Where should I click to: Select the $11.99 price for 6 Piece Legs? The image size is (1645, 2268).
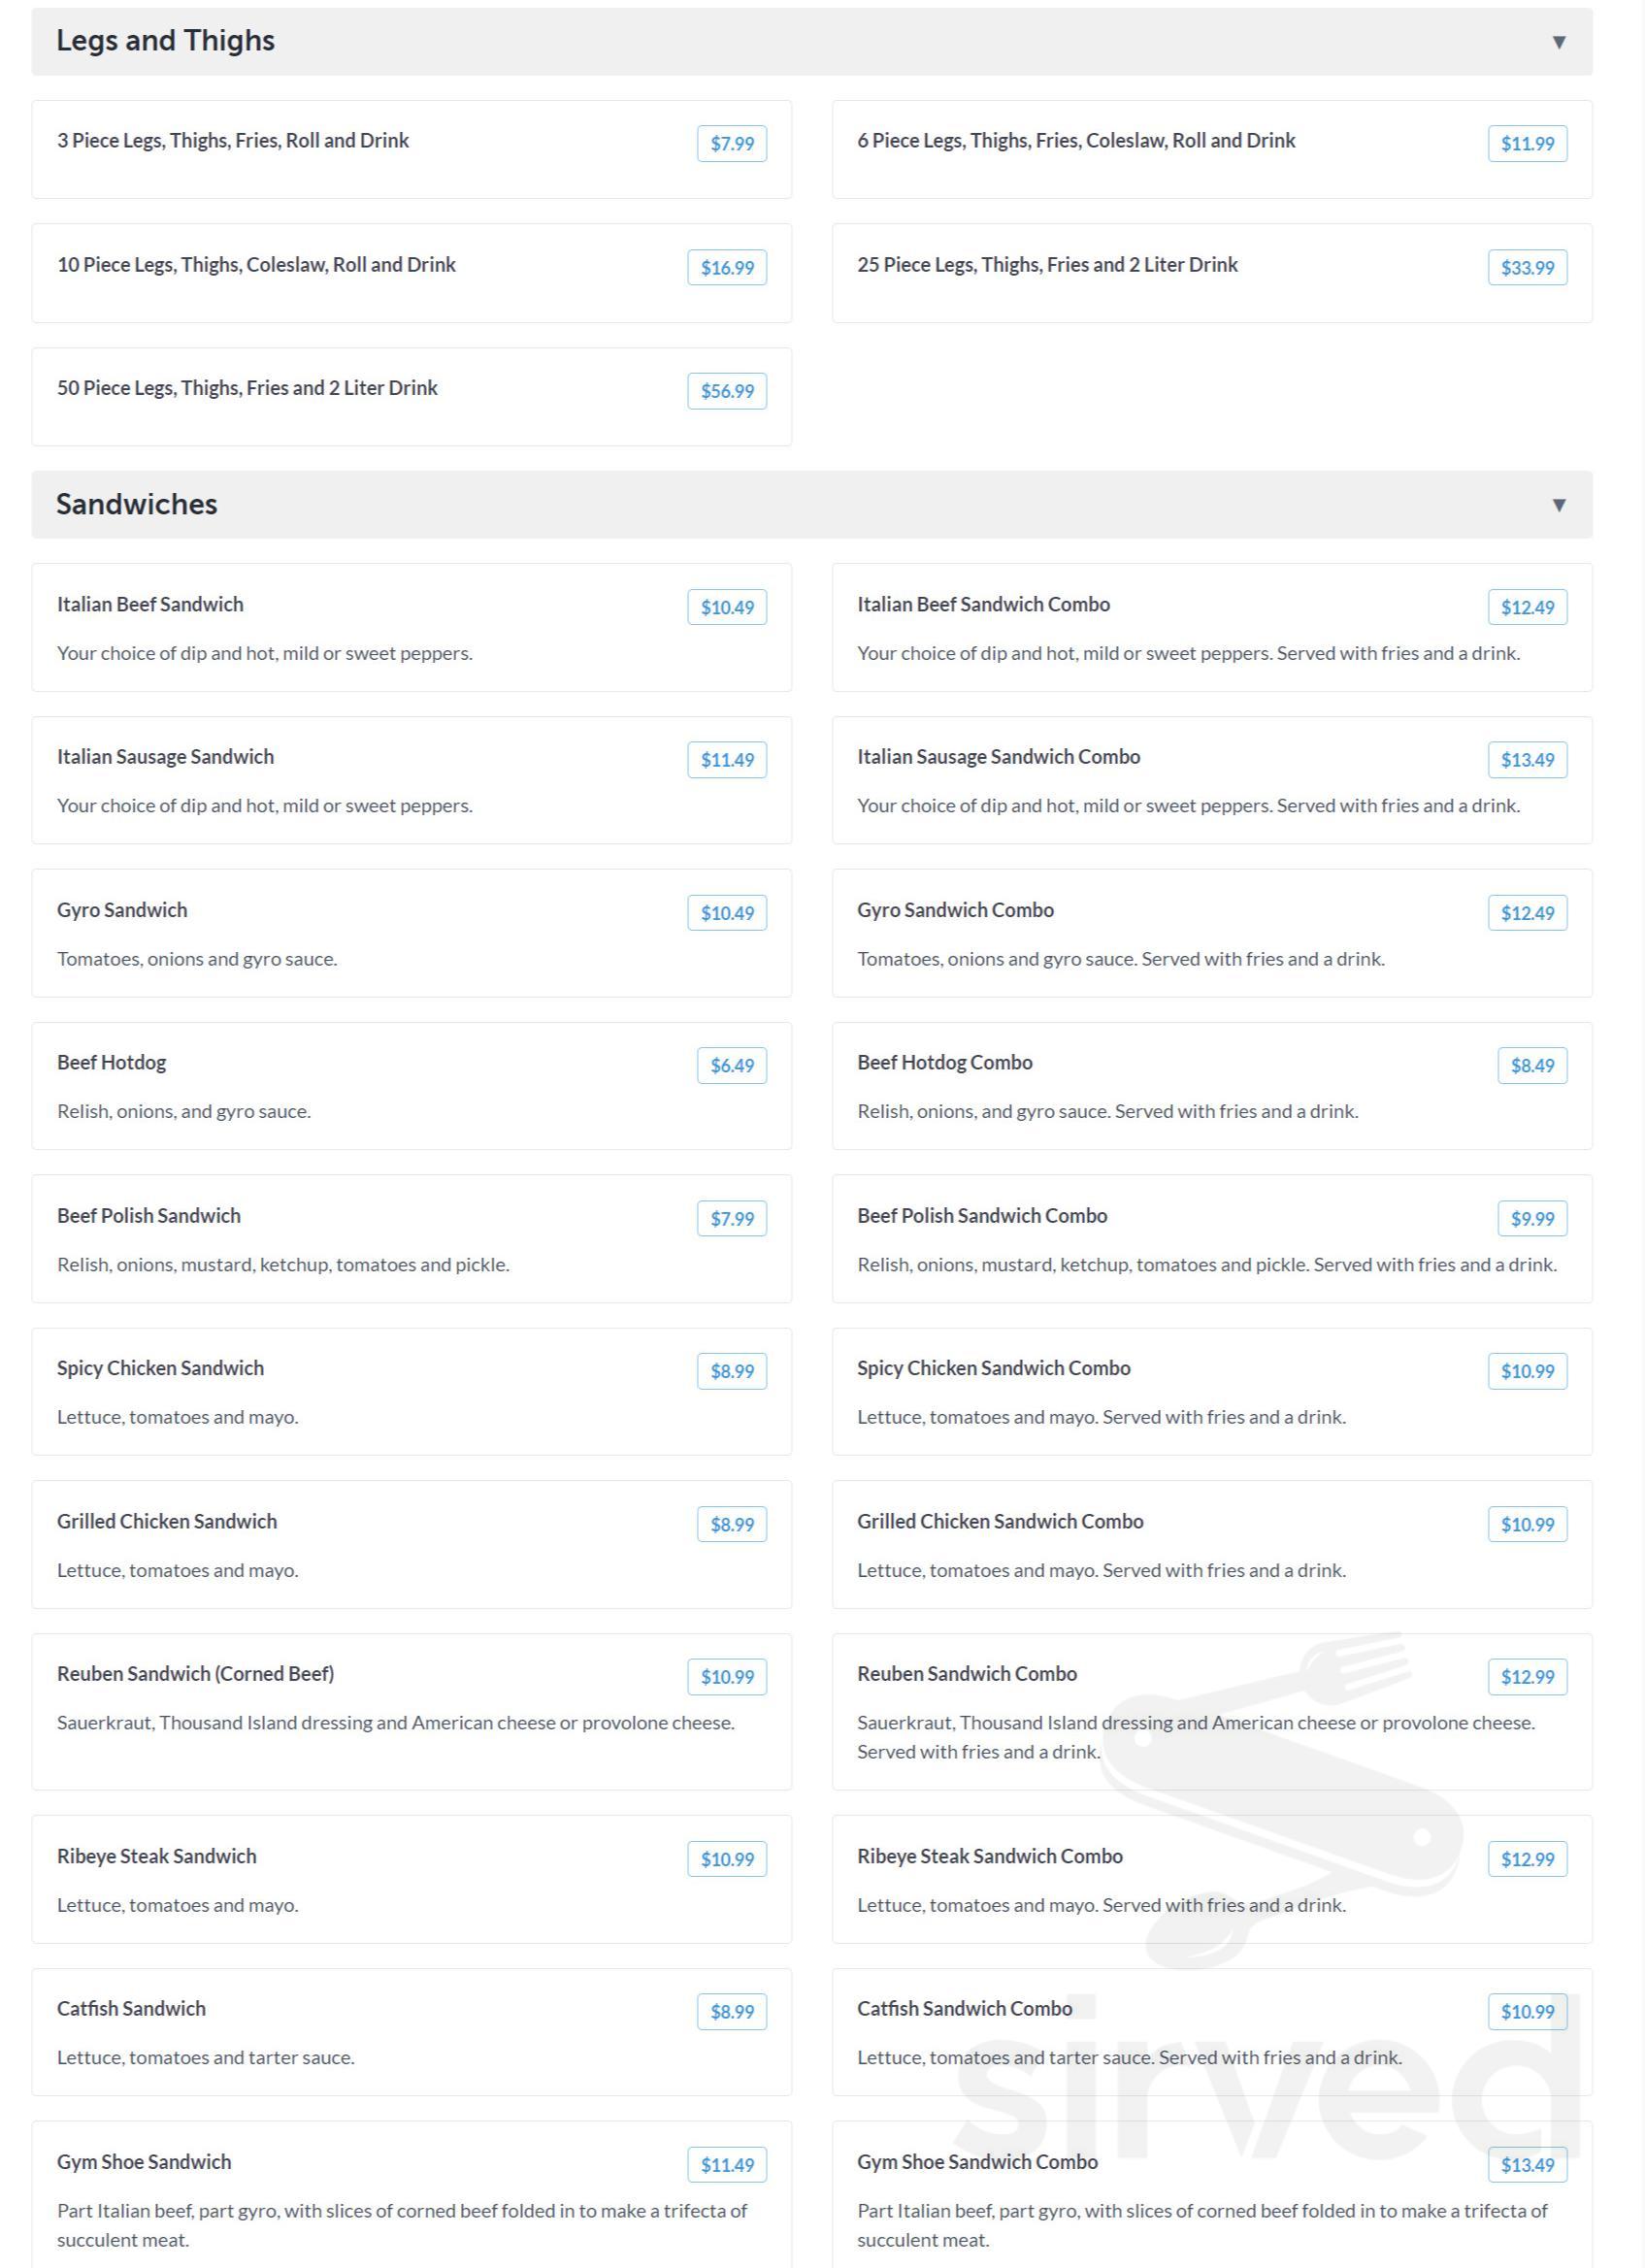pos(1527,143)
